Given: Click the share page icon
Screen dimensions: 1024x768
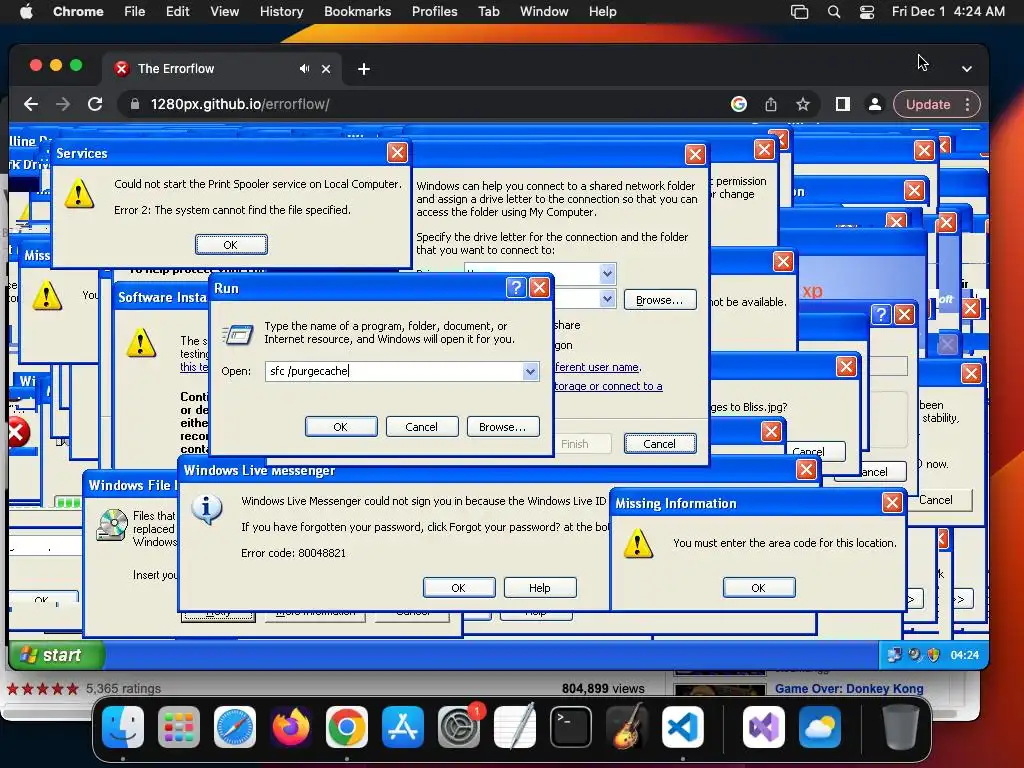Looking at the screenshot, I should pyautogui.click(x=771, y=104).
